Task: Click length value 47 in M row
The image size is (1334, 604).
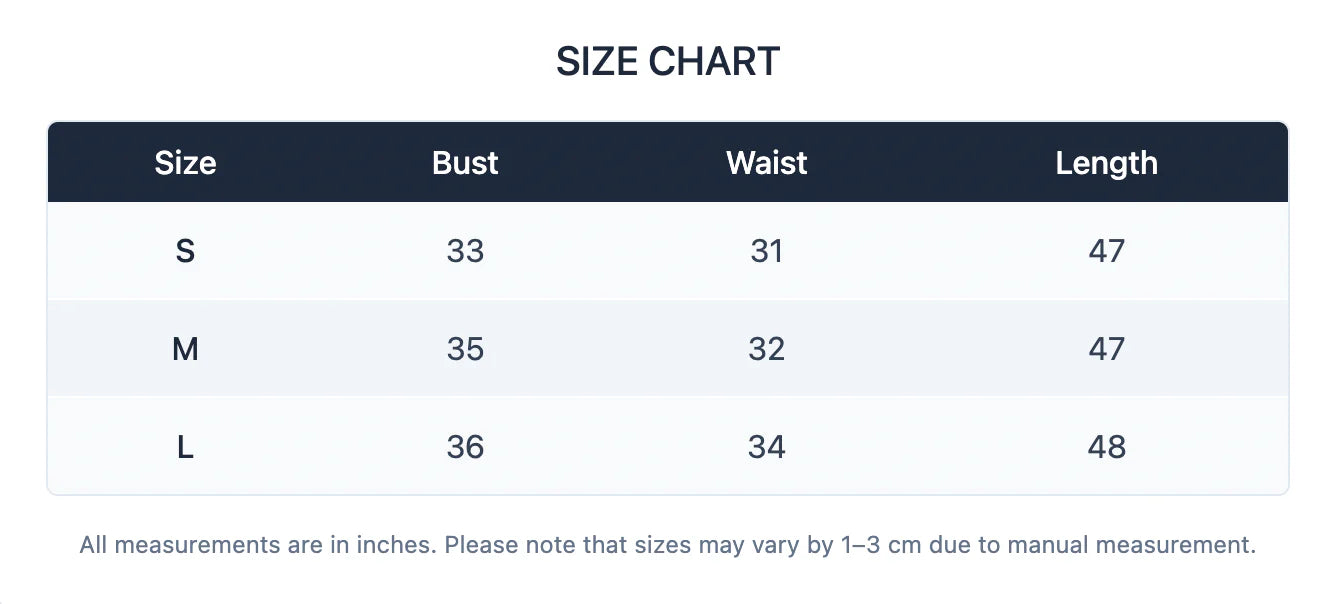Action: (1106, 349)
